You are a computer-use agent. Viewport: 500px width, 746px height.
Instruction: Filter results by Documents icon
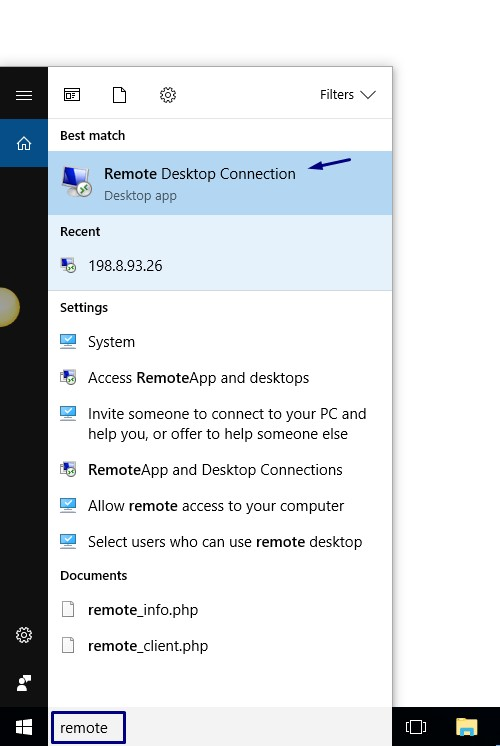[x=119, y=95]
